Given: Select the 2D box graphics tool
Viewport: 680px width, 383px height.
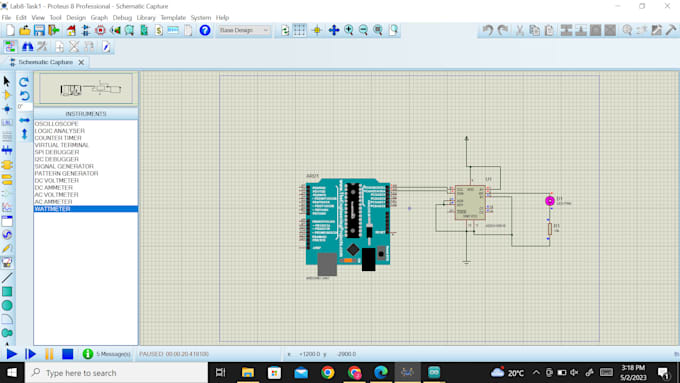Looking at the screenshot, I should point(7,291).
